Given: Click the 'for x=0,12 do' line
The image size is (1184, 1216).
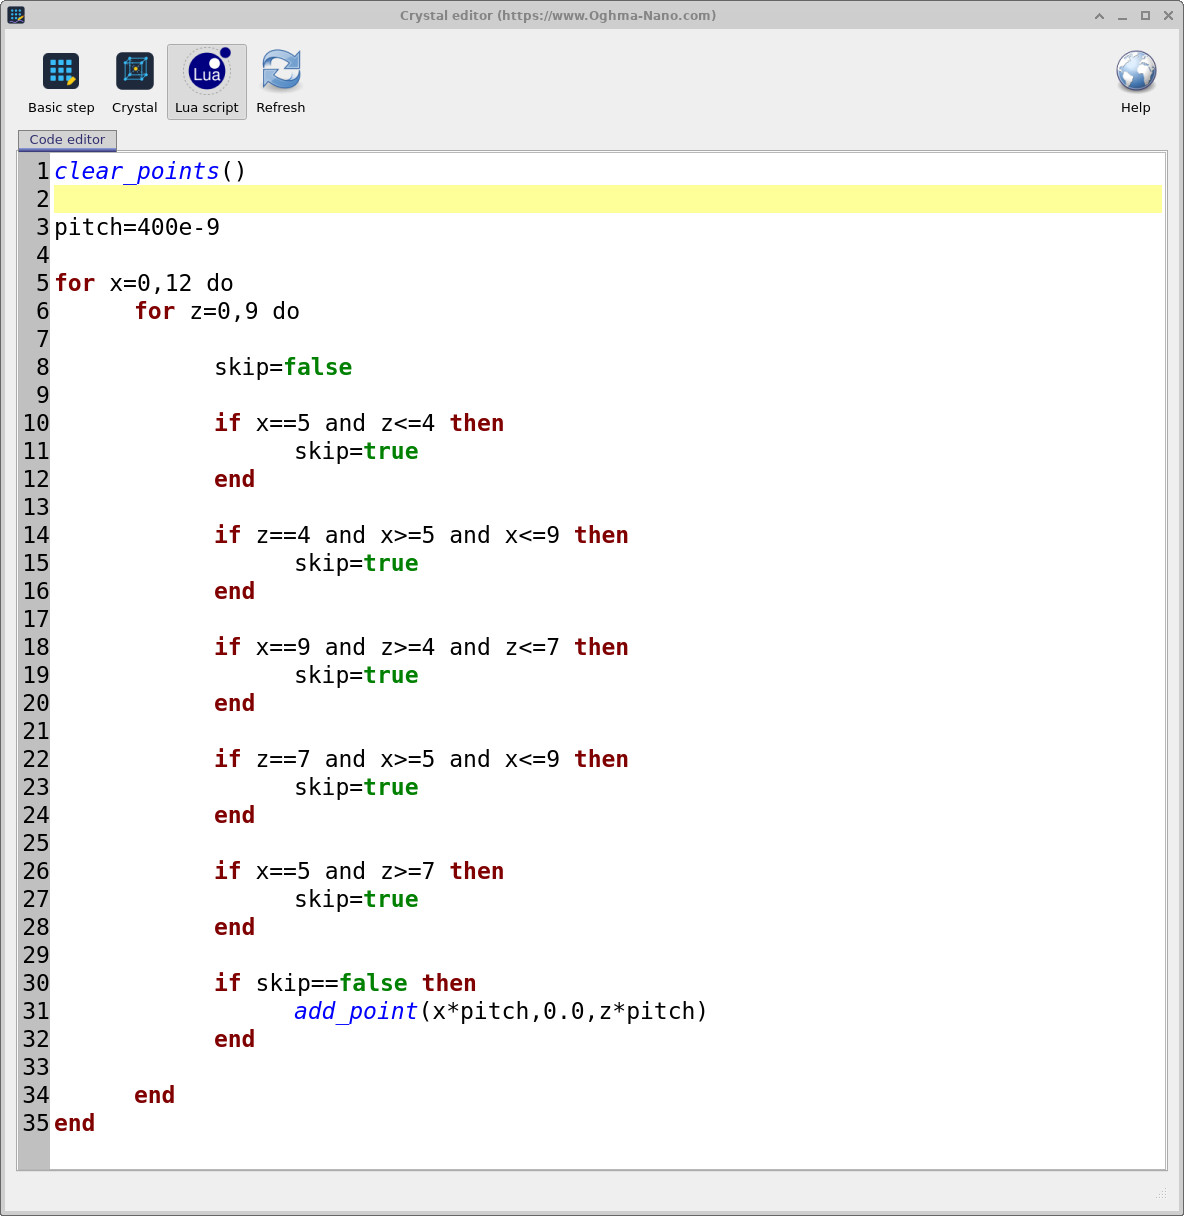Looking at the screenshot, I should (144, 283).
